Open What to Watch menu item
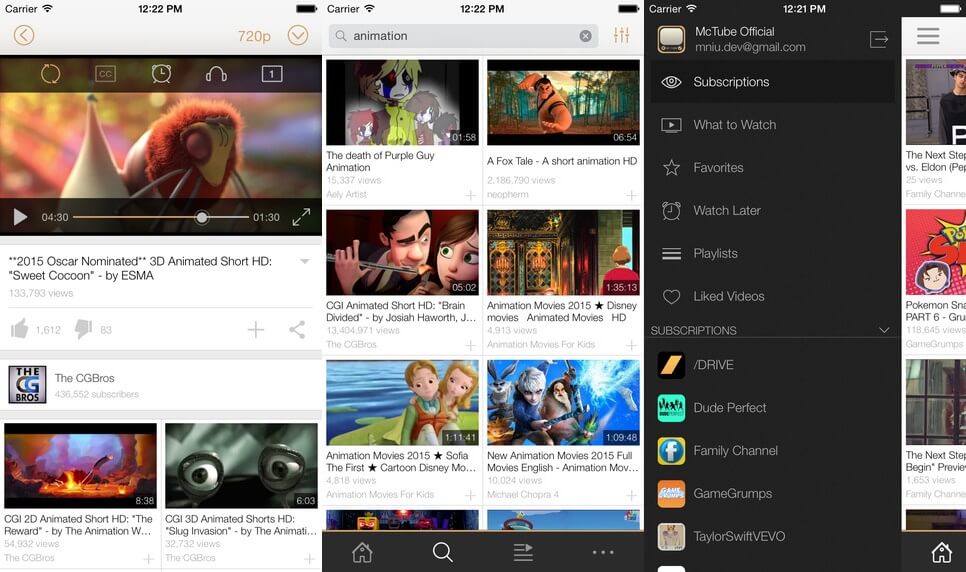966x572 pixels. pyautogui.click(x=773, y=125)
